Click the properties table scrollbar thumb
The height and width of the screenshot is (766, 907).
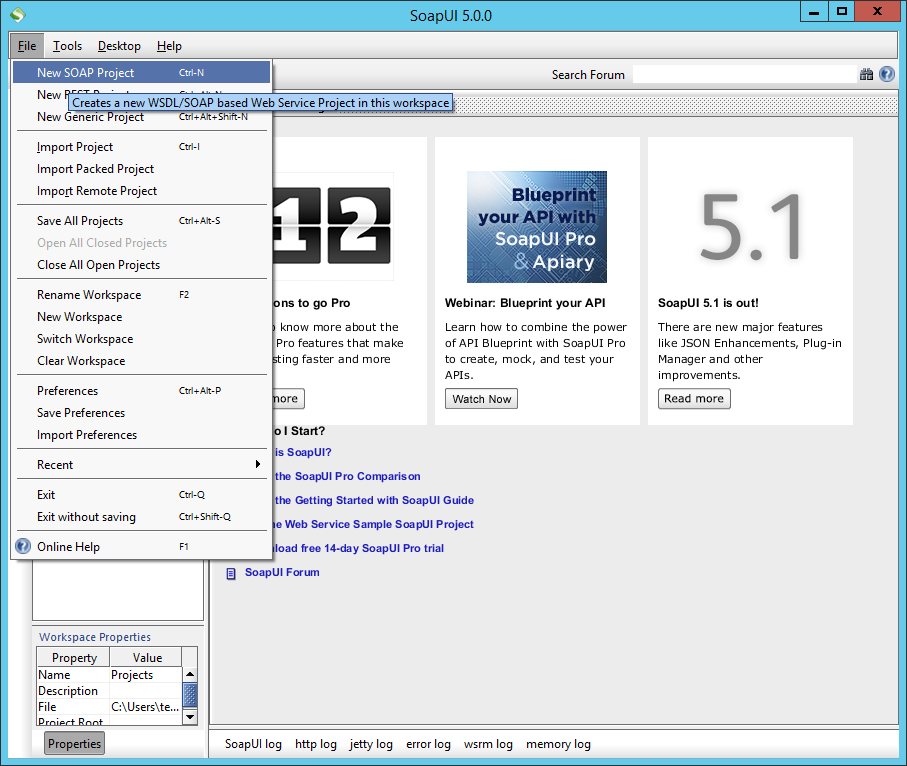[190, 695]
